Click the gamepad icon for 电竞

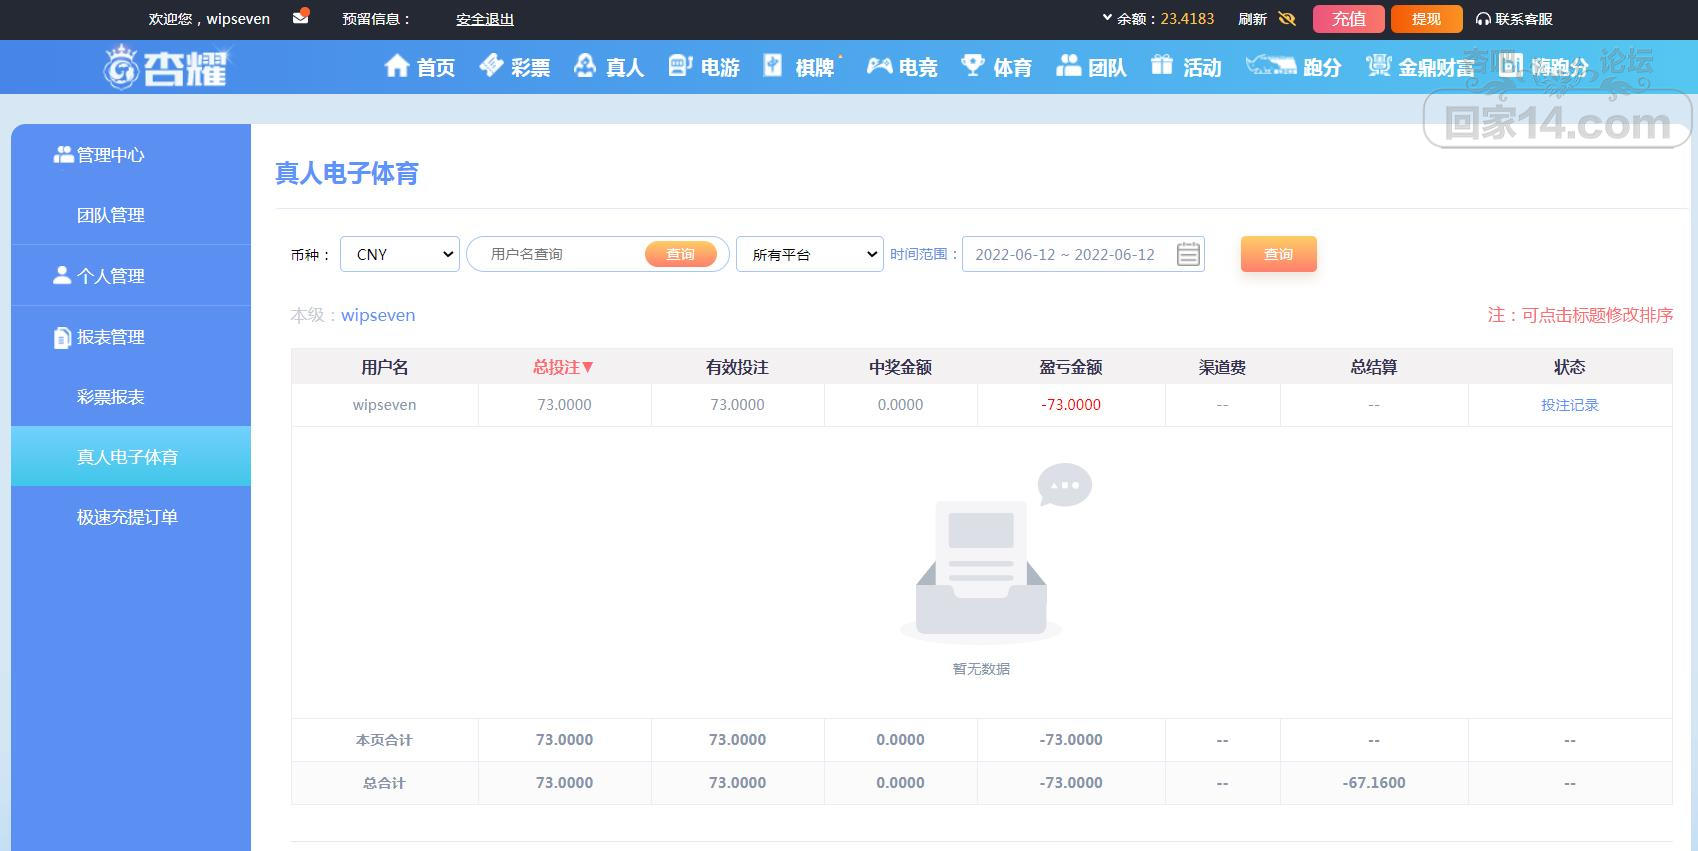click(x=879, y=66)
